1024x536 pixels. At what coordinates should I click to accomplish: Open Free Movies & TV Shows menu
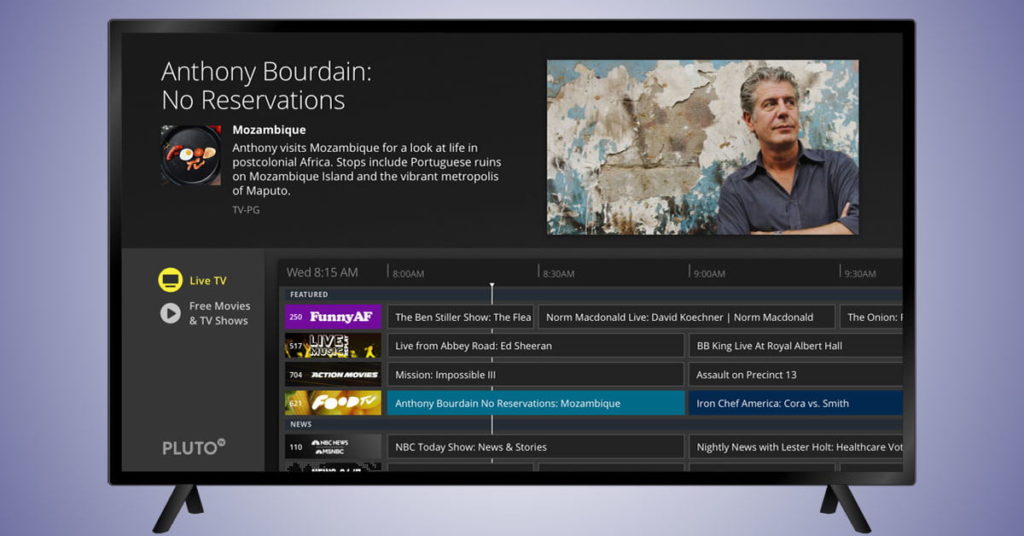pos(219,313)
